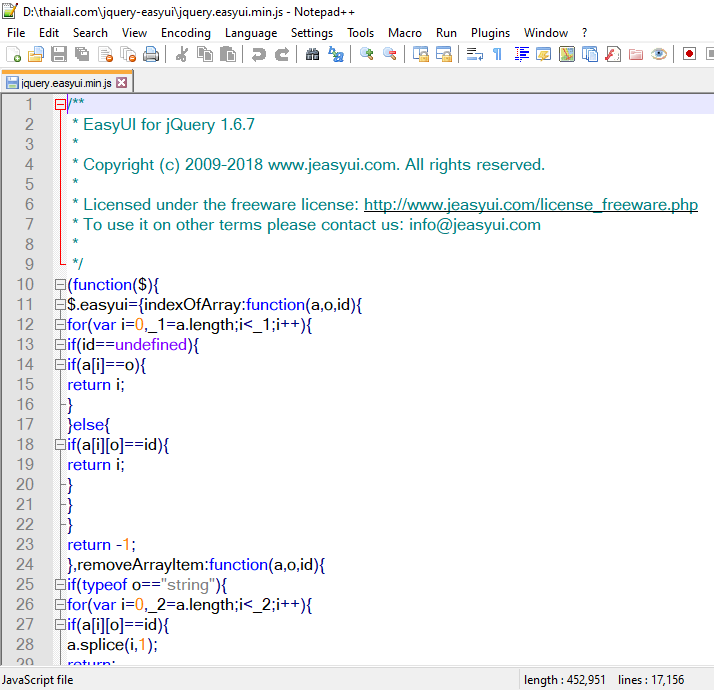The width and height of the screenshot is (714, 690).
Task: Open the Plugins menu
Action: [490, 32]
